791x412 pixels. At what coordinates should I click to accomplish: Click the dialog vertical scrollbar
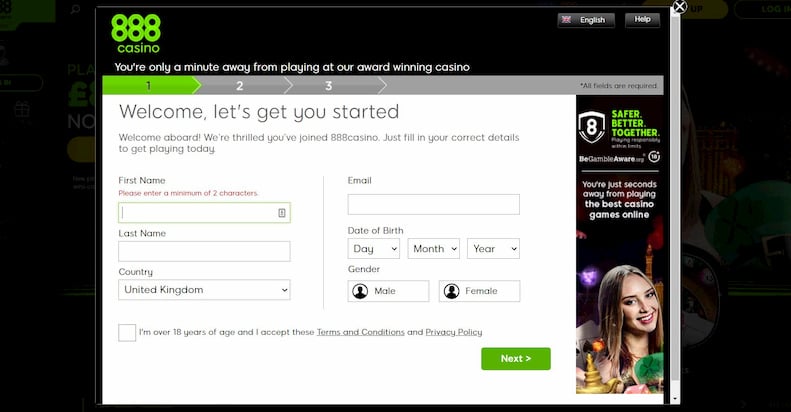click(x=675, y=197)
